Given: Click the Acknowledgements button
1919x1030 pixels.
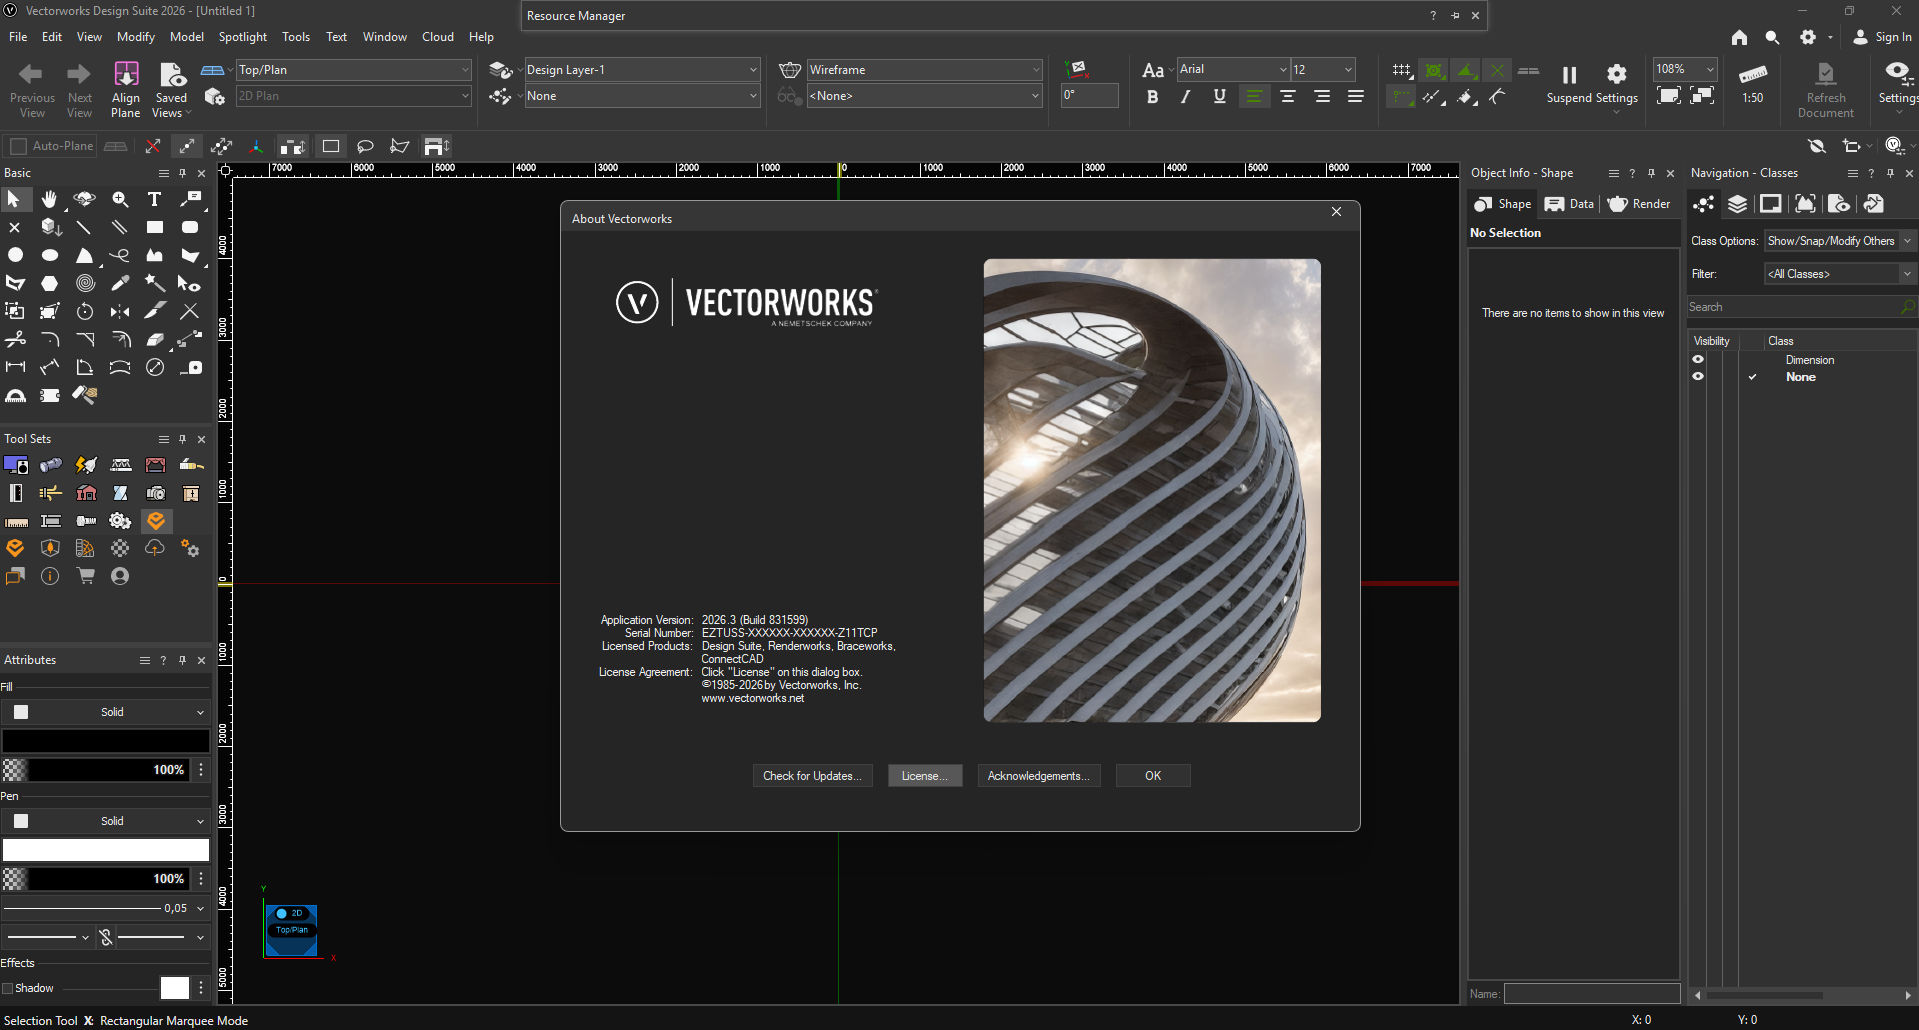Looking at the screenshot, I should point(1039,776).
